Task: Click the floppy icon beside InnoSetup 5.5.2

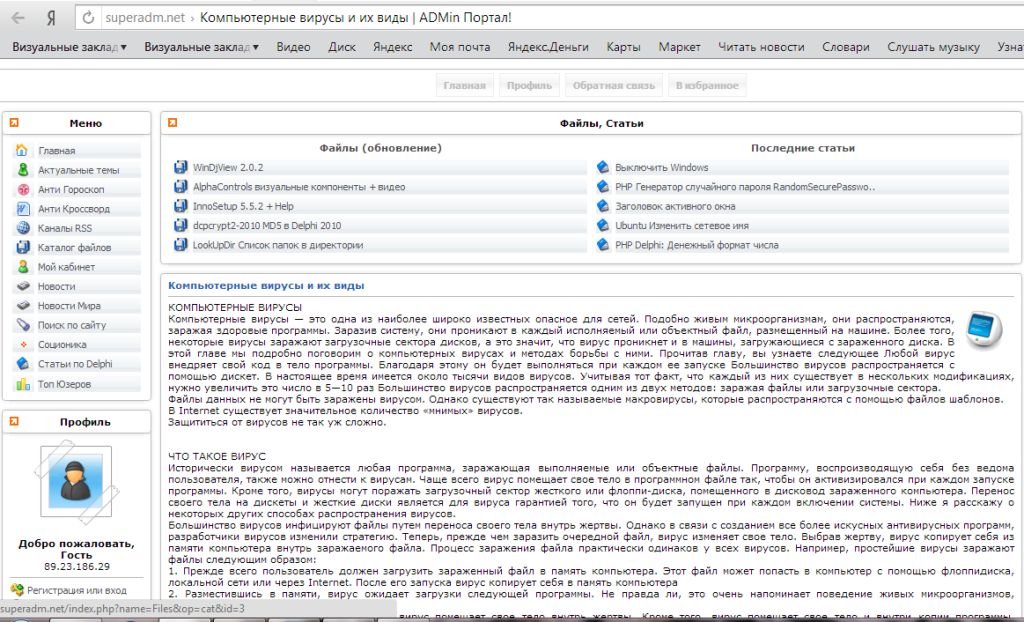Action: pyautogui.click(x=181, y=206)
